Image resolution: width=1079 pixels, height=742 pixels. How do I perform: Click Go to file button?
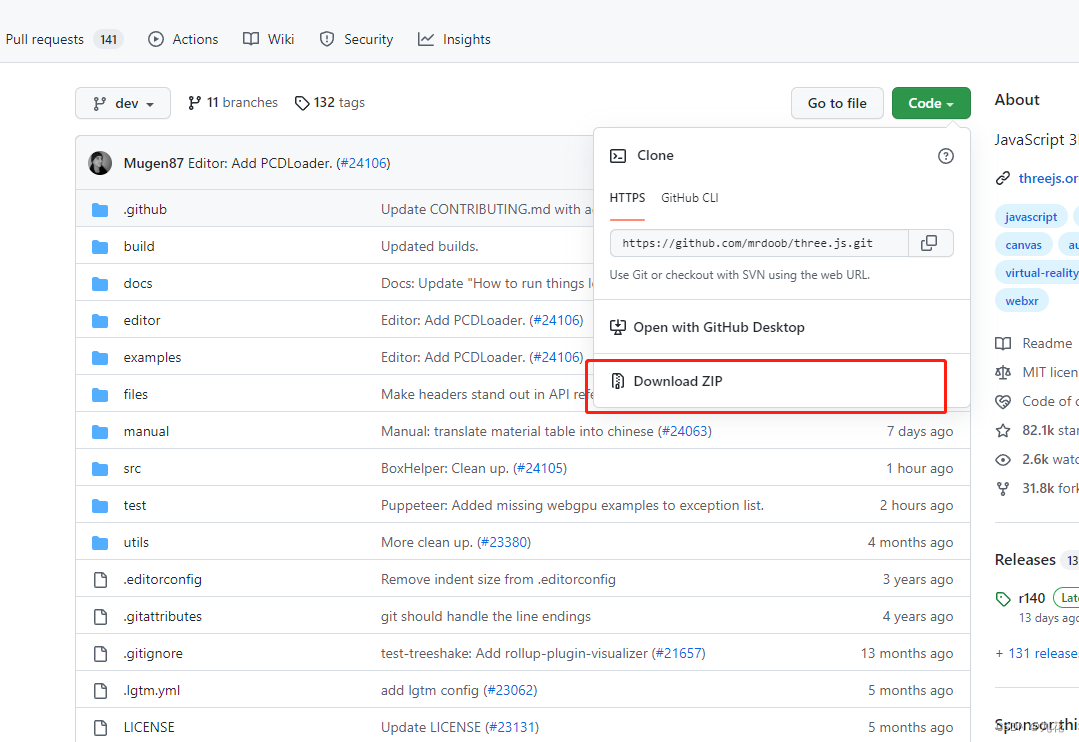[x=837, y=103]
